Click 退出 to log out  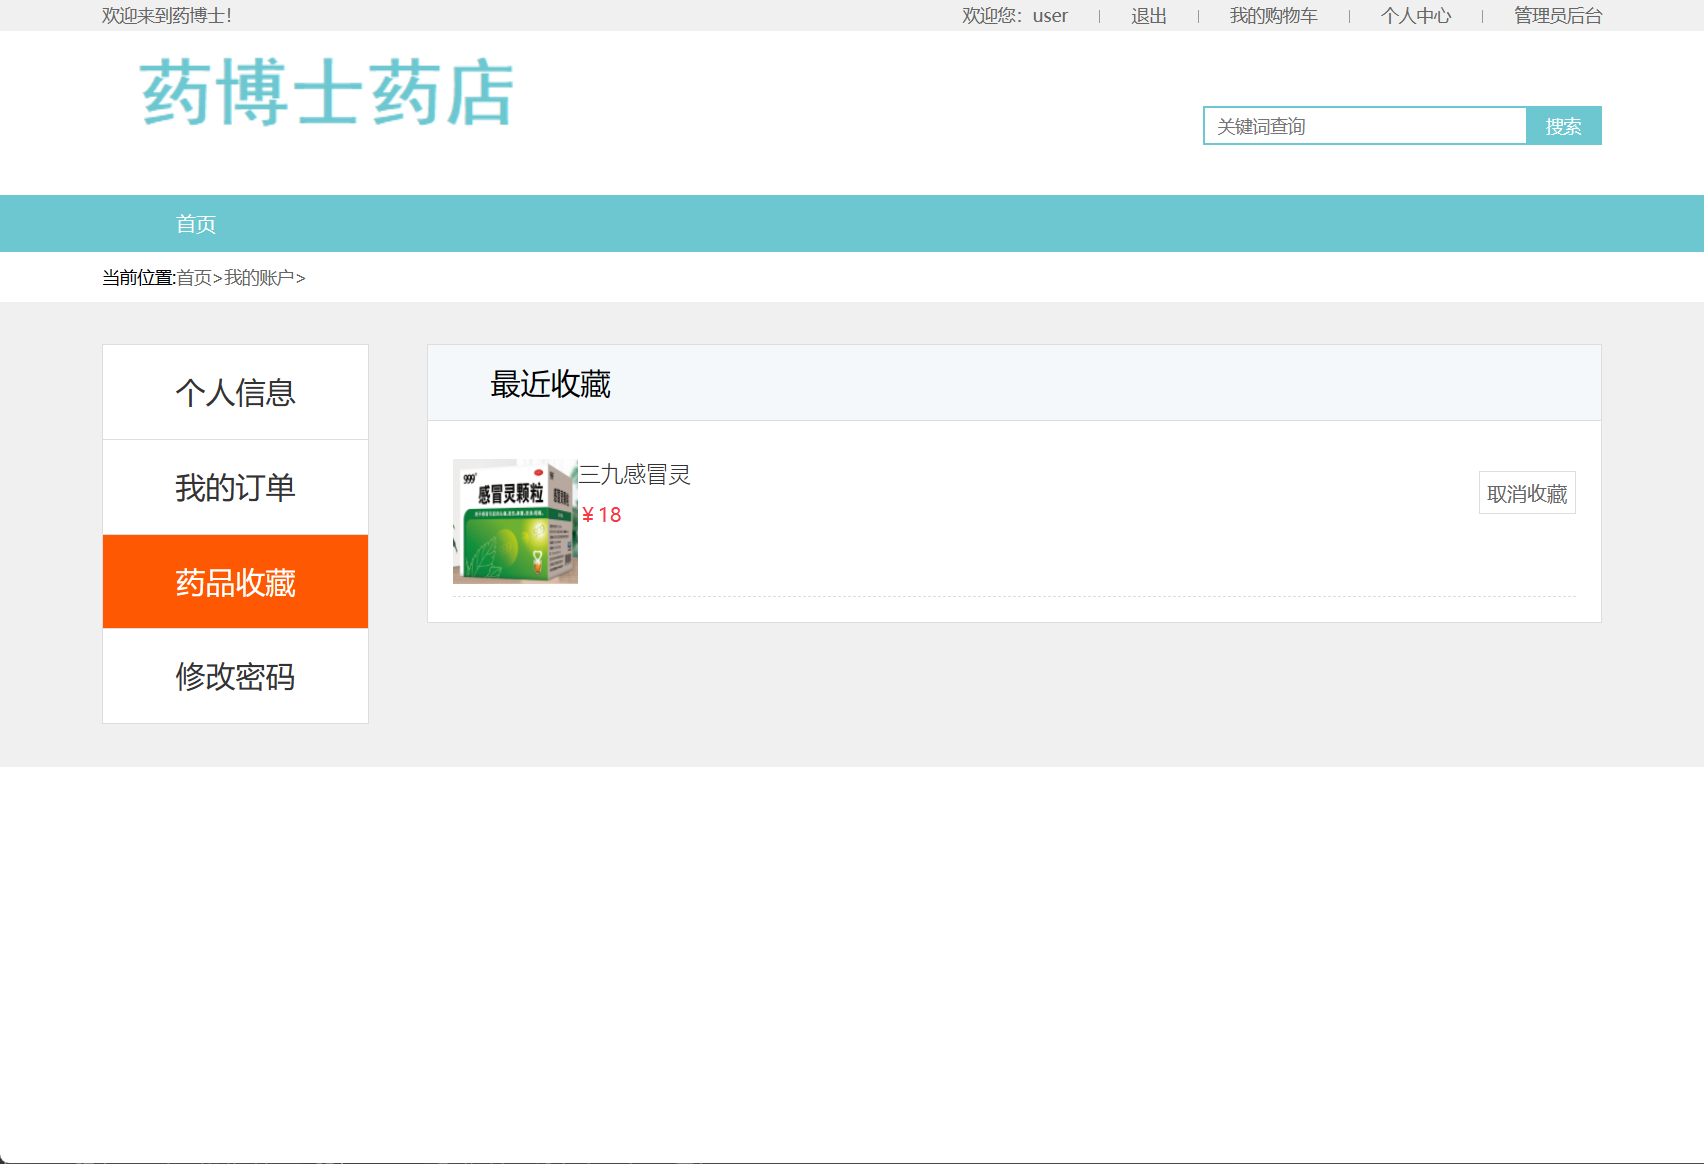pos(1147,15)
